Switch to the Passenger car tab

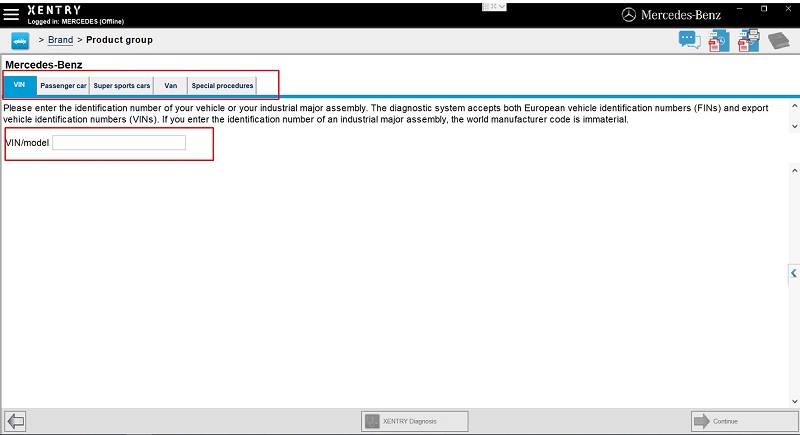[63, 86]
